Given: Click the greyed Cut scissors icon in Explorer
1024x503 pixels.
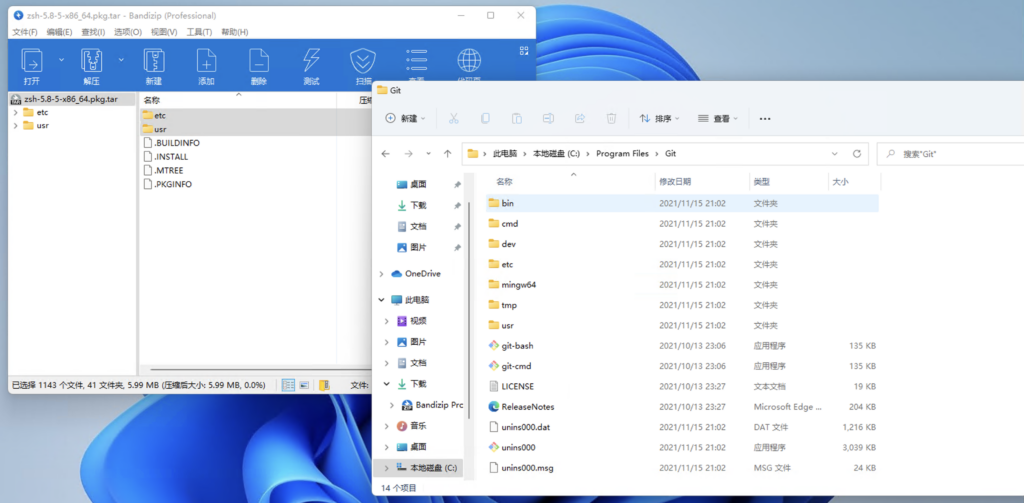Looking at the screenshot, I should coord(453,118).
